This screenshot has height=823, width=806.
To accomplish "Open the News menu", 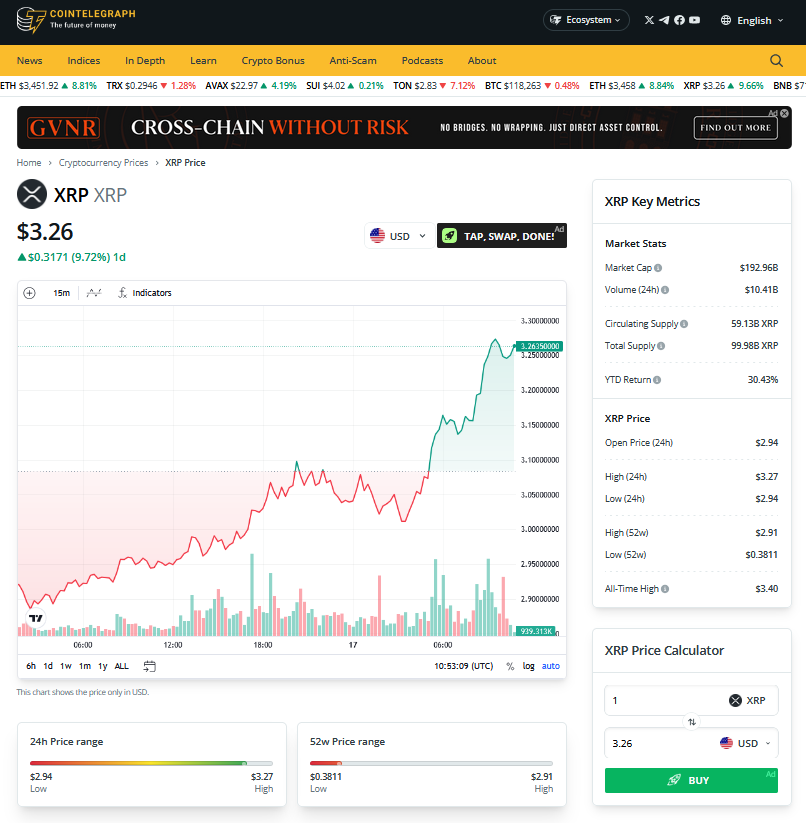I will (x=29, y=60).
